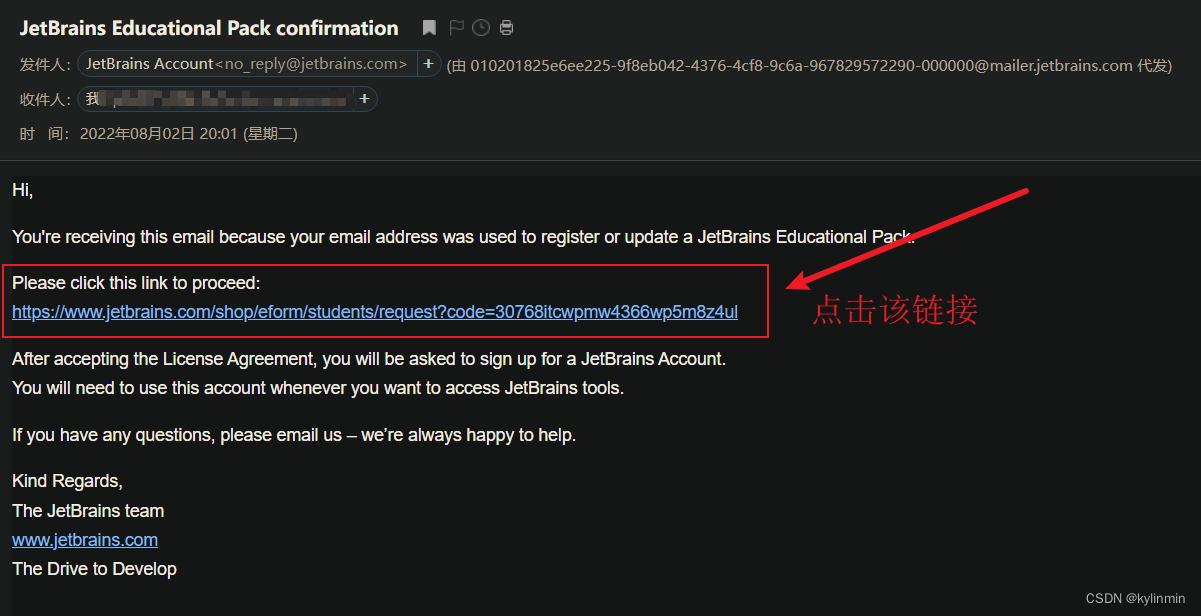This screenshot has height=616, width=1201.
Task: Select the sender chip JetBrains Account
Action: click(247, 64)
